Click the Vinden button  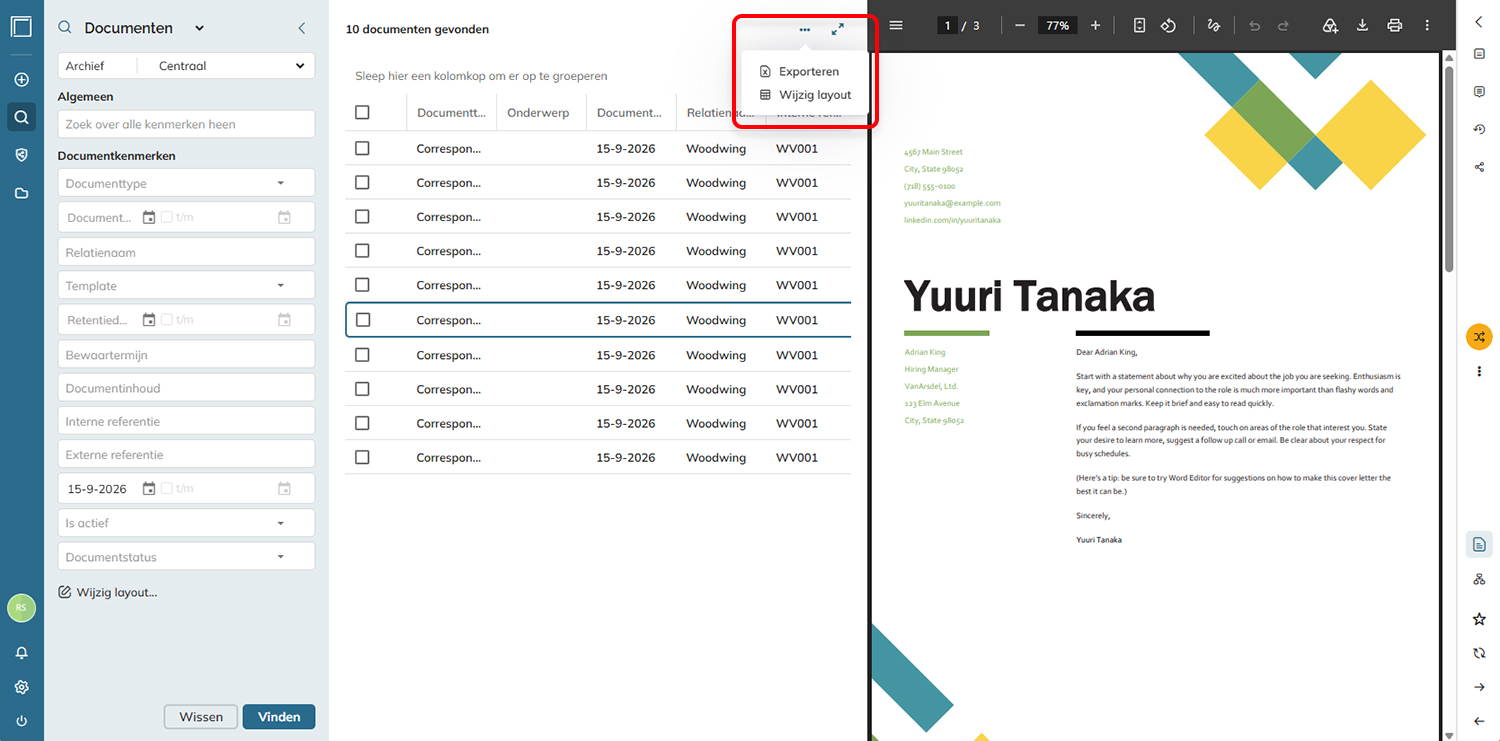[279, 717]
